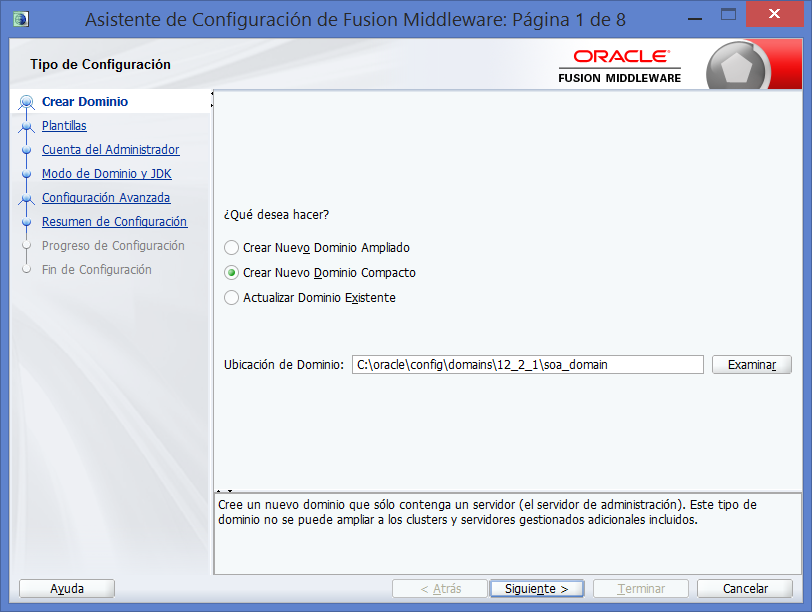The width and height of the screenshot is (812, 612).
Task: Click the disabled Atrás button
Action: [x=440, y=589]
